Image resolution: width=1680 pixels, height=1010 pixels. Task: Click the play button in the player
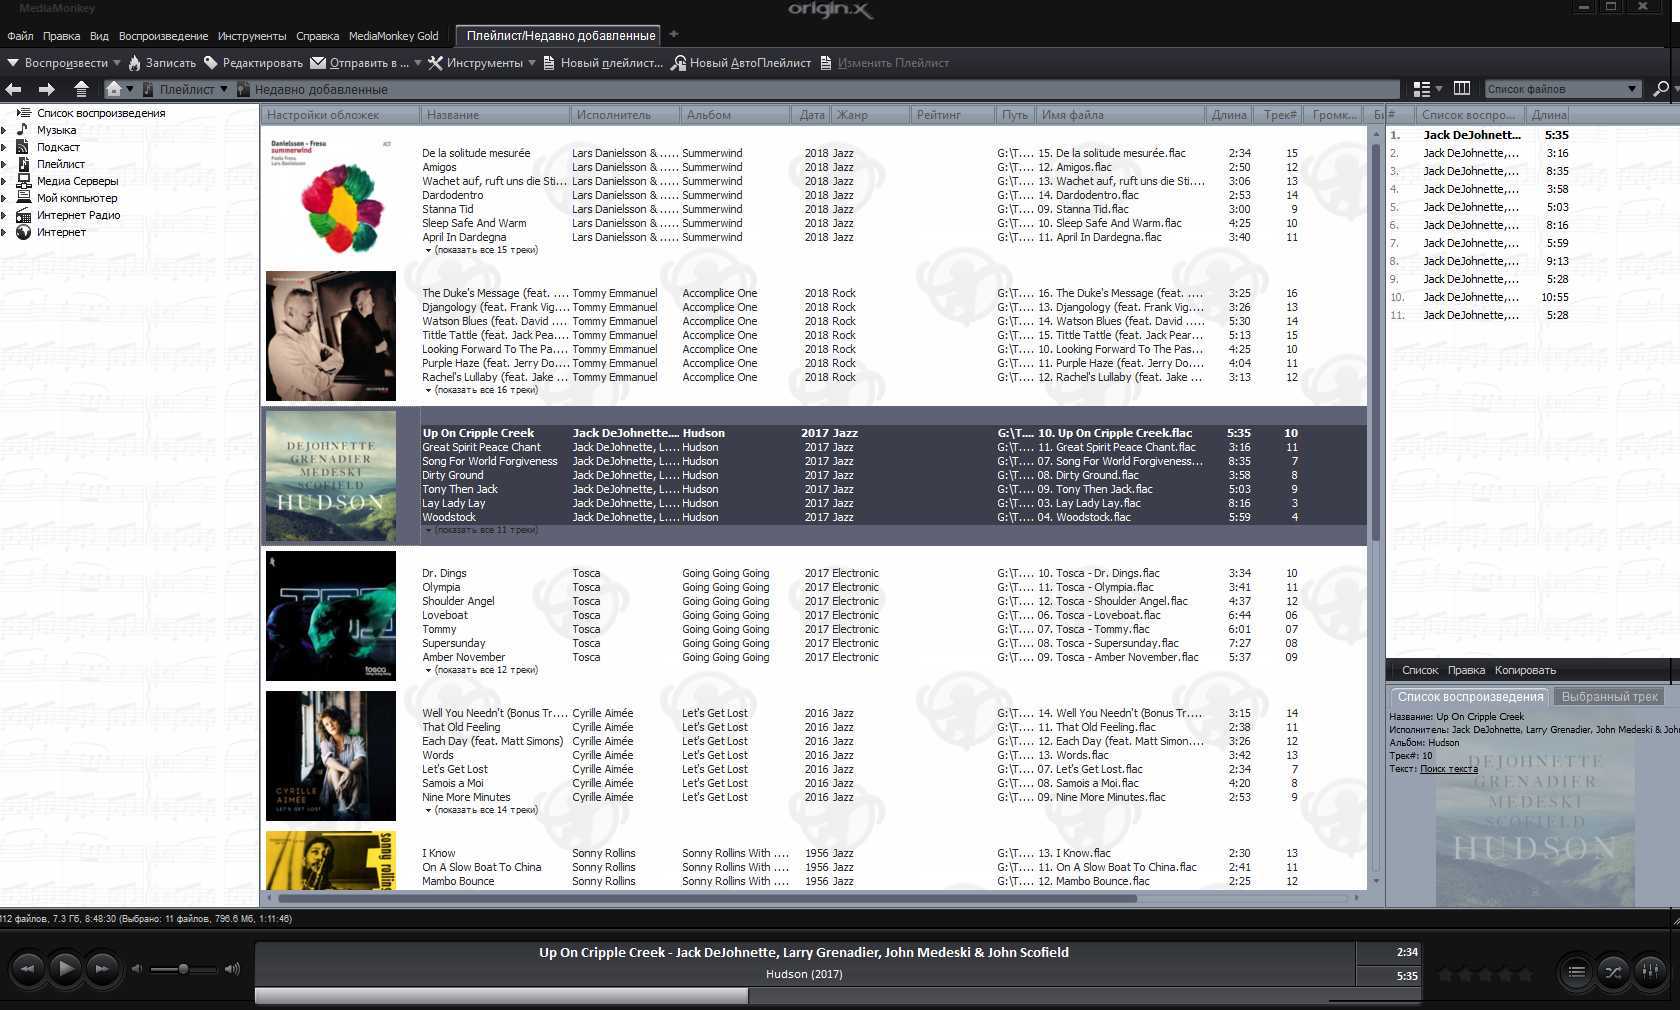65,968
